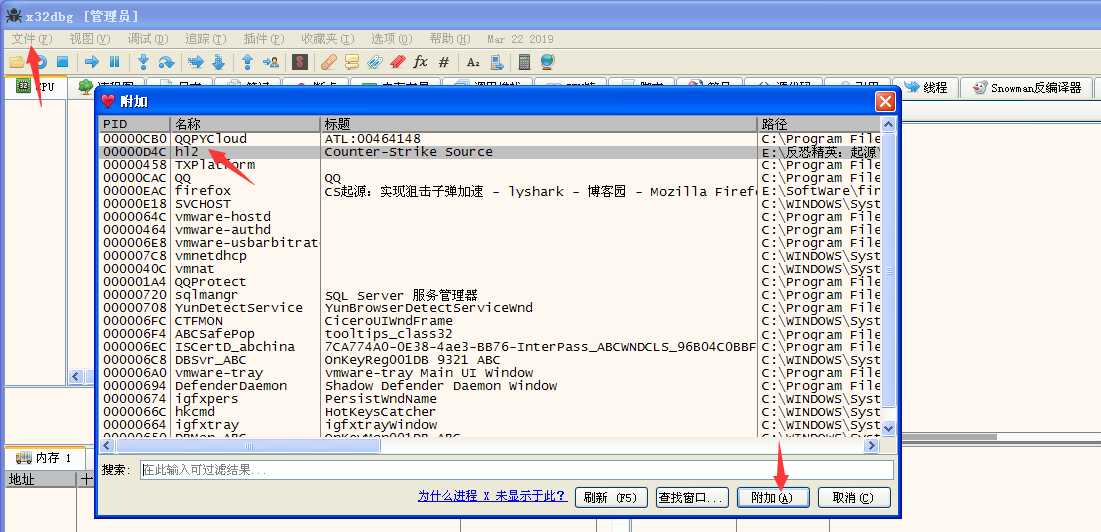
Task: Run the program with the blue arrow icon
Action: (91, 62)
